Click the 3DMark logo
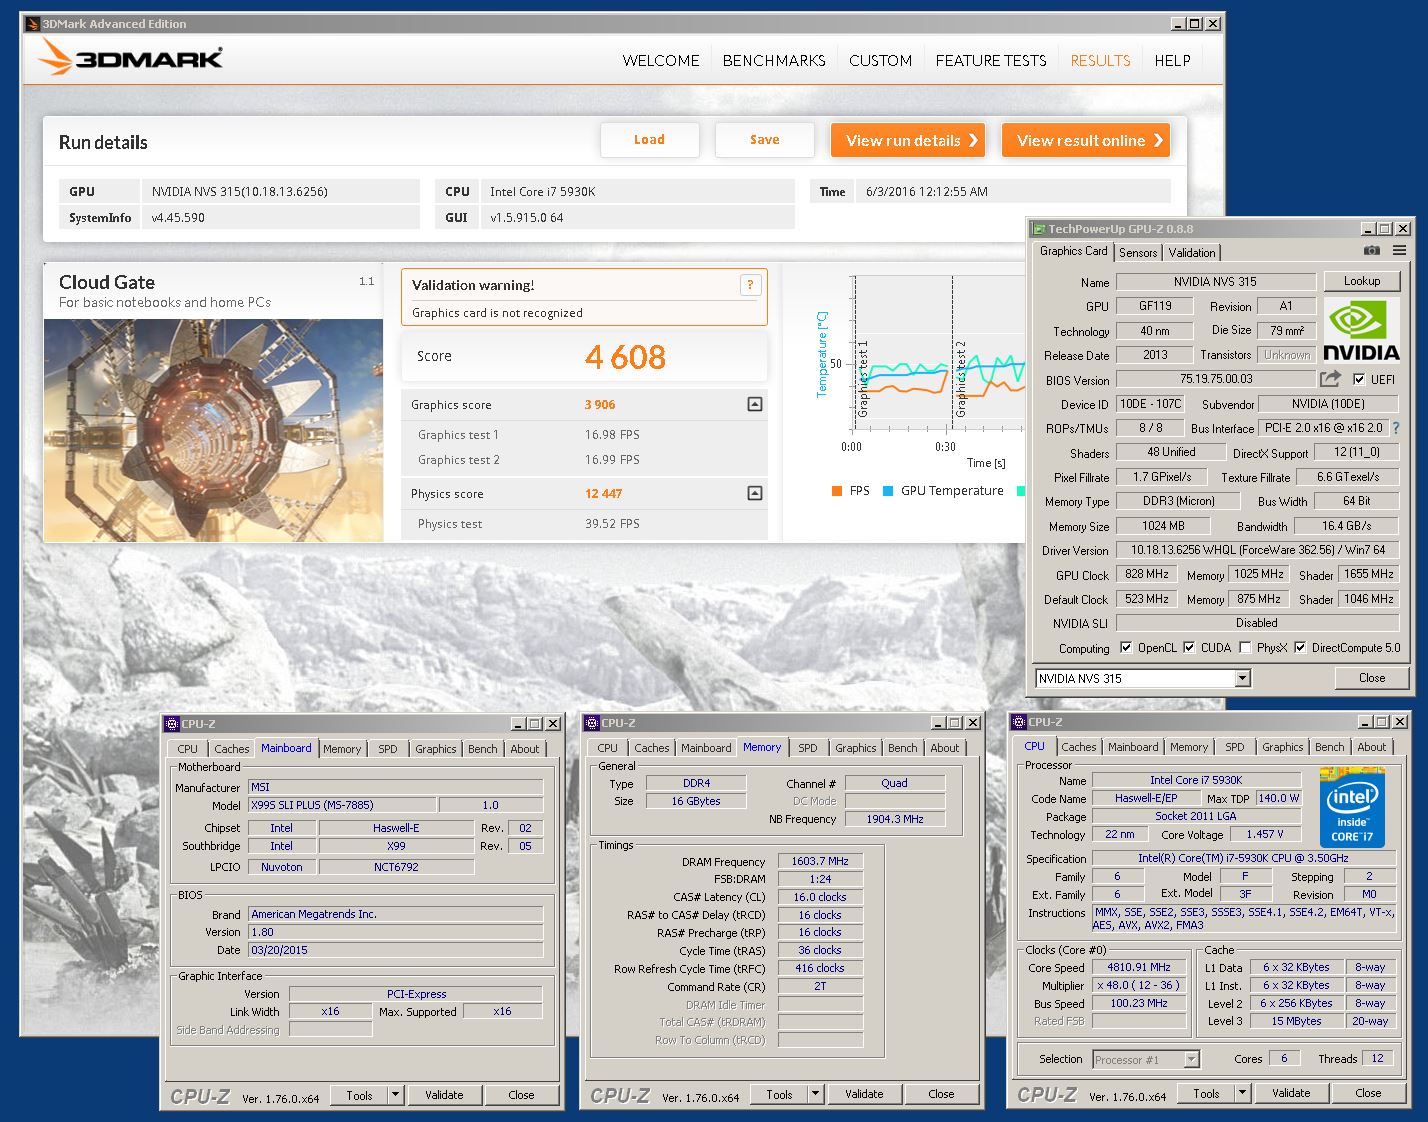1428x1122 pixels. click(130, 57)
